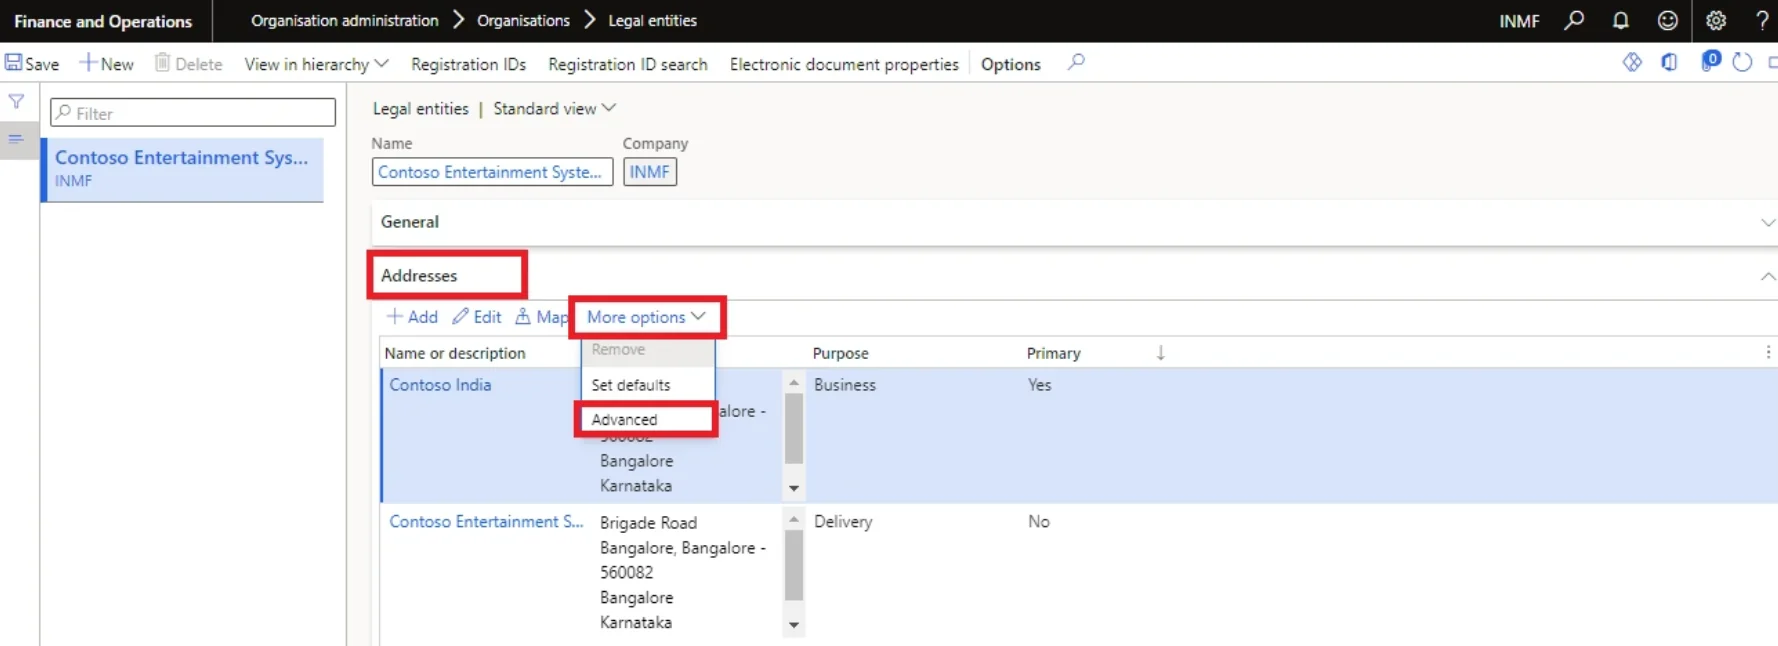The width and height of the screenshot is (1778, 646).
Task: Click the Finance and Operations home title
Action: 103,21
